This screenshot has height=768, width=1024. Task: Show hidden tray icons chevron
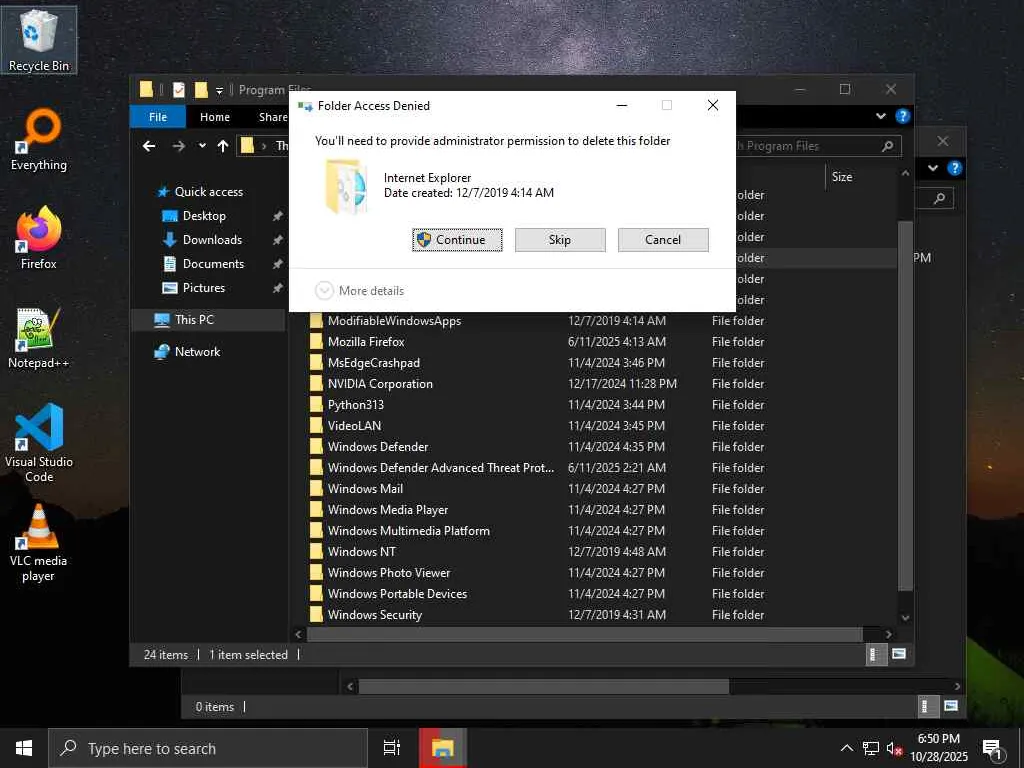[x=846, y=748]
